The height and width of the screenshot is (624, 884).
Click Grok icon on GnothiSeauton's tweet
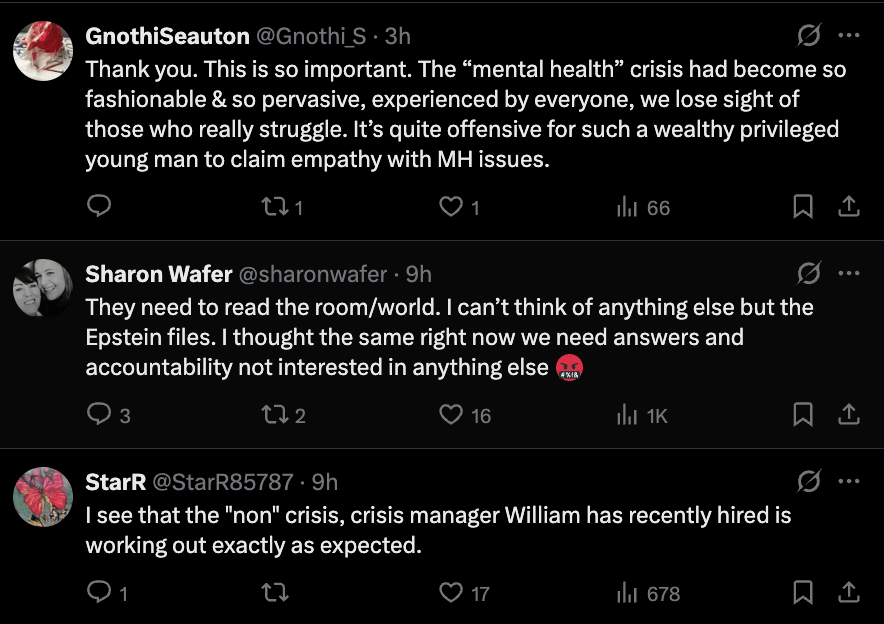(x=807, y=36)
